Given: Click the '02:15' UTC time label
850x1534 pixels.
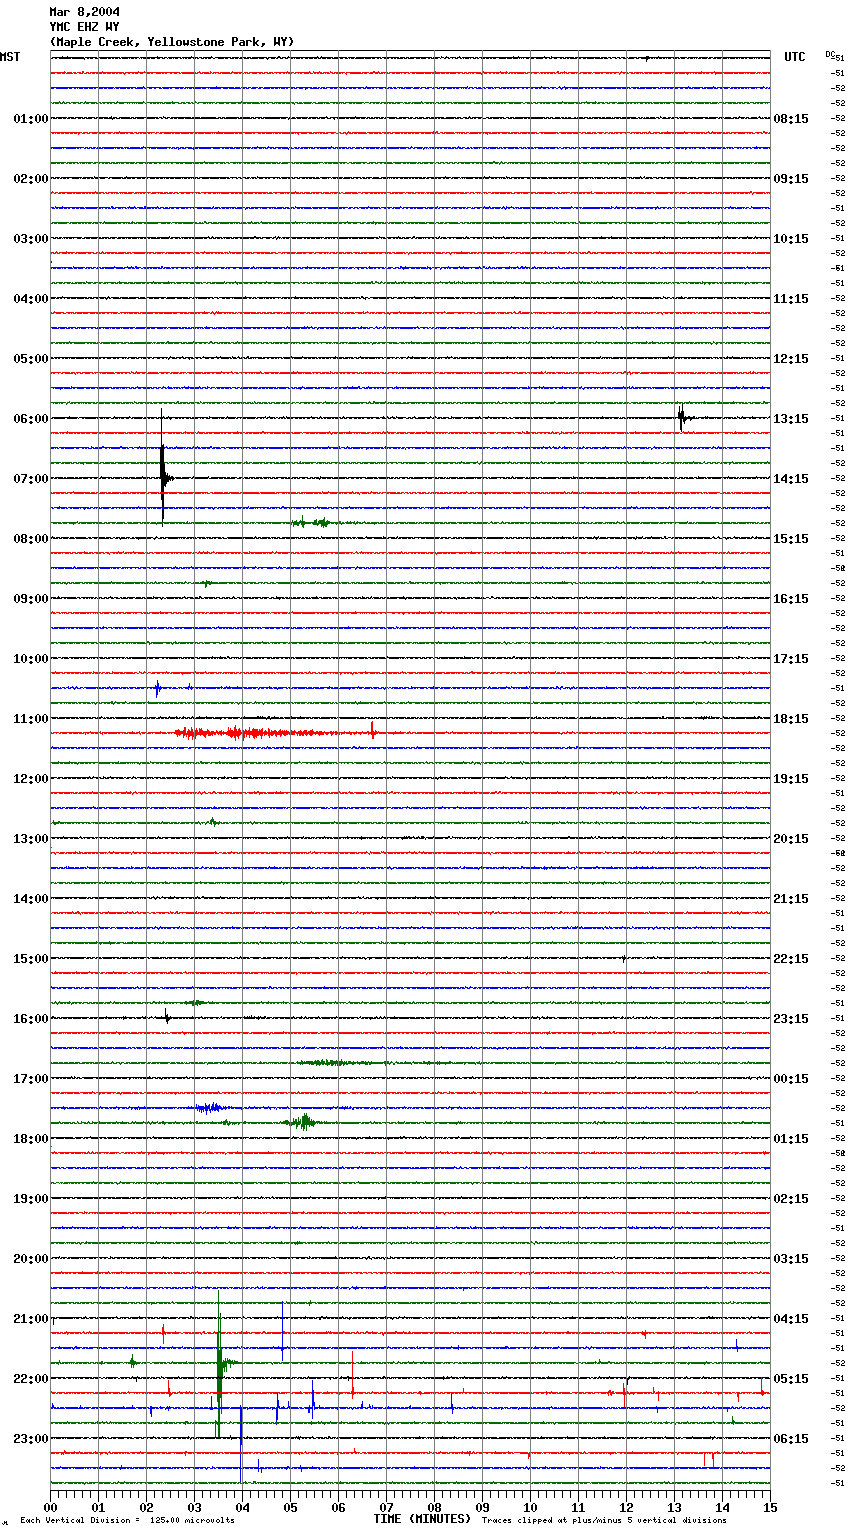Looking at the screenshot, I should point(791,1199).
